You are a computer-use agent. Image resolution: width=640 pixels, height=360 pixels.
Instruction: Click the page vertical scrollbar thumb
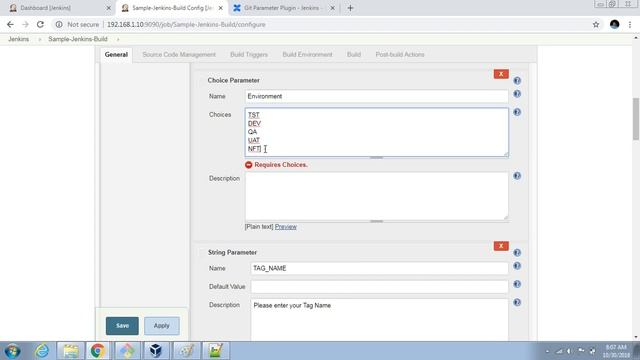click(636, 119)
